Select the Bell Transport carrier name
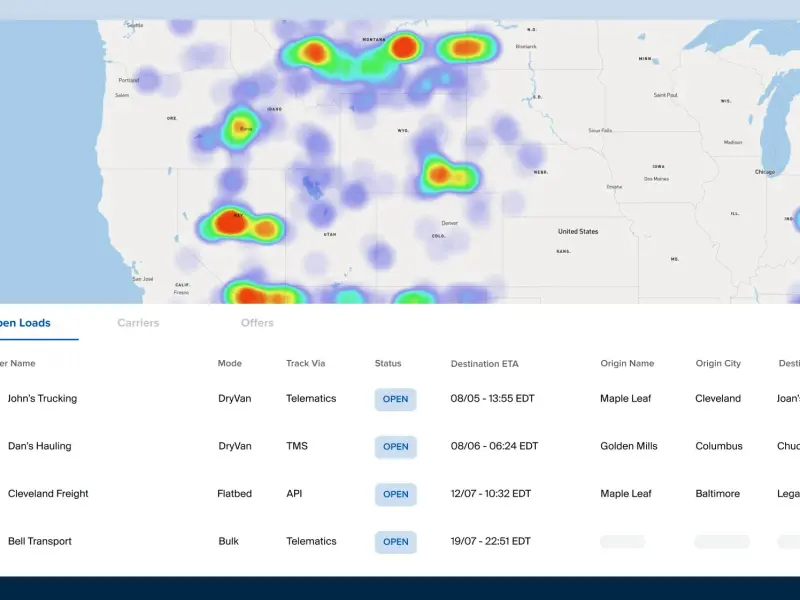 click(x=40, y=542)
